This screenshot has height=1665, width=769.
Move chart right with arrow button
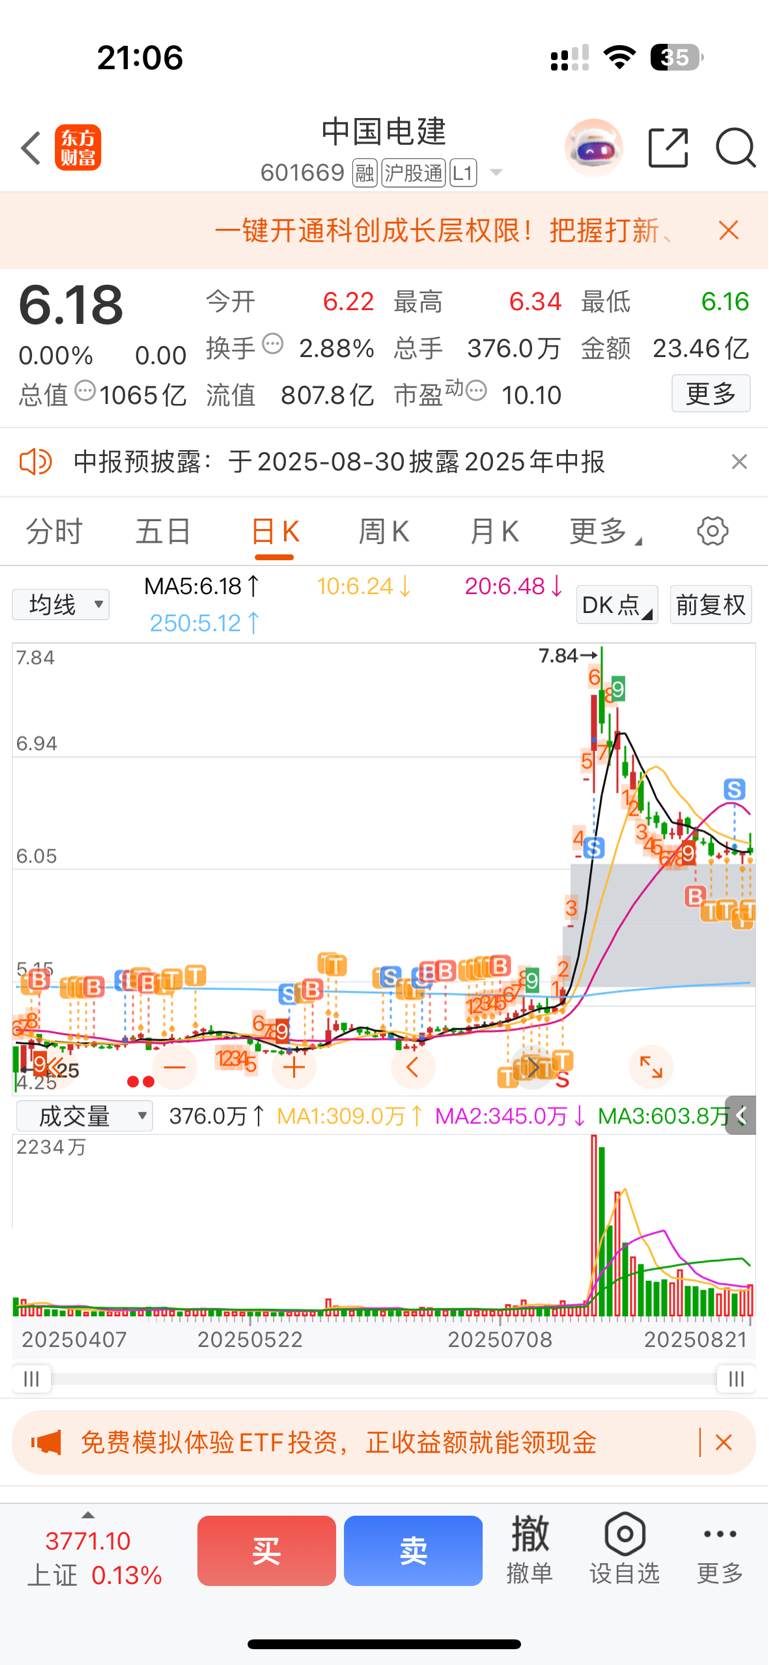[532, 1068]
